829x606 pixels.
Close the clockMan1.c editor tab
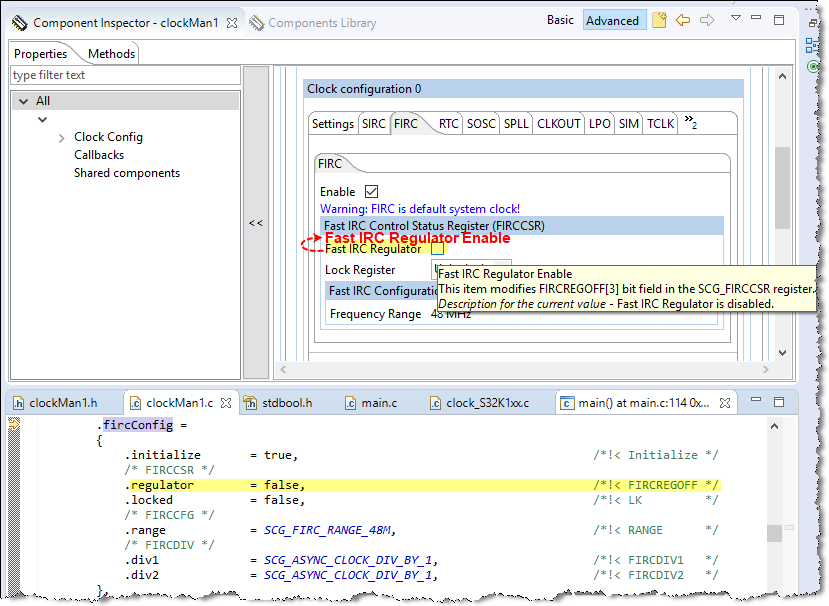pos(226,403)
